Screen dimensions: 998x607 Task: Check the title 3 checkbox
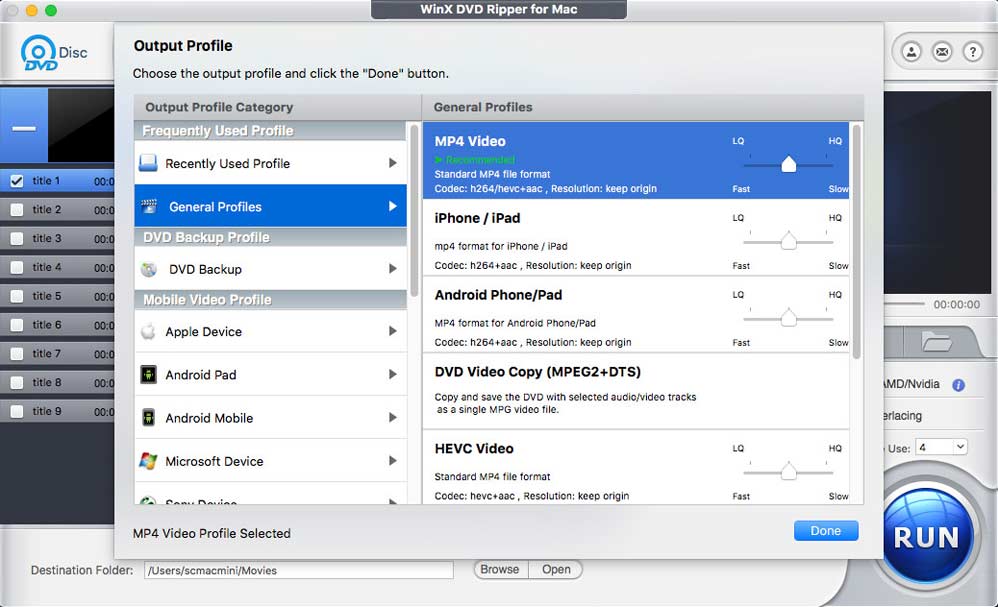(17, 239)
